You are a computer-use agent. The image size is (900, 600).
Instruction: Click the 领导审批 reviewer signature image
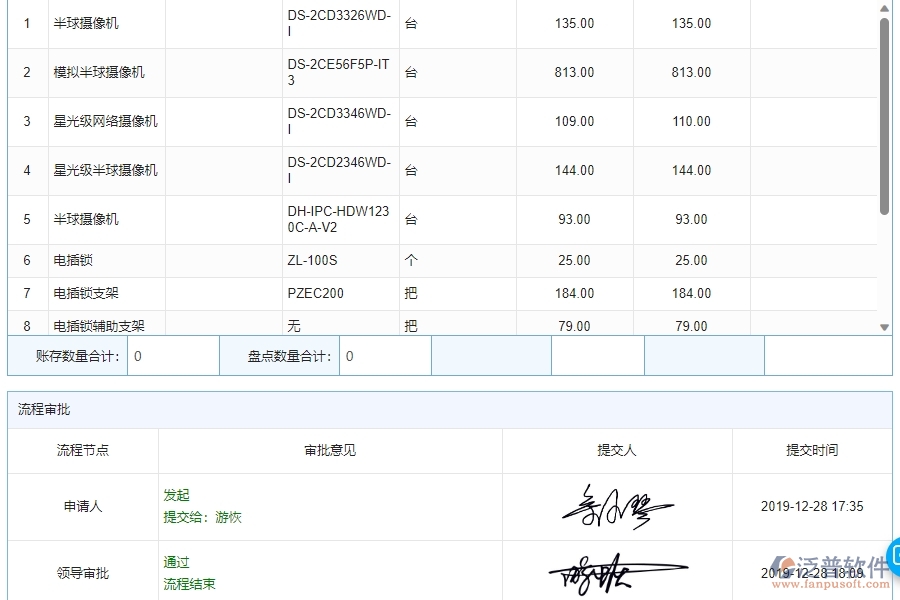click(617, 572)
